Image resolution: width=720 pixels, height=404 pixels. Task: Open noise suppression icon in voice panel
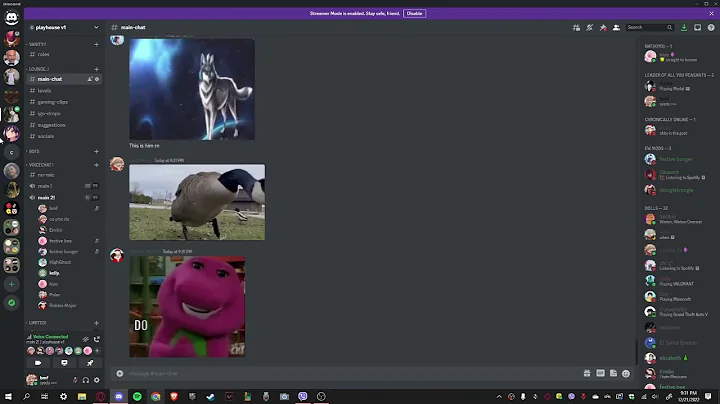pyautogui.click(x=85, y=339)
